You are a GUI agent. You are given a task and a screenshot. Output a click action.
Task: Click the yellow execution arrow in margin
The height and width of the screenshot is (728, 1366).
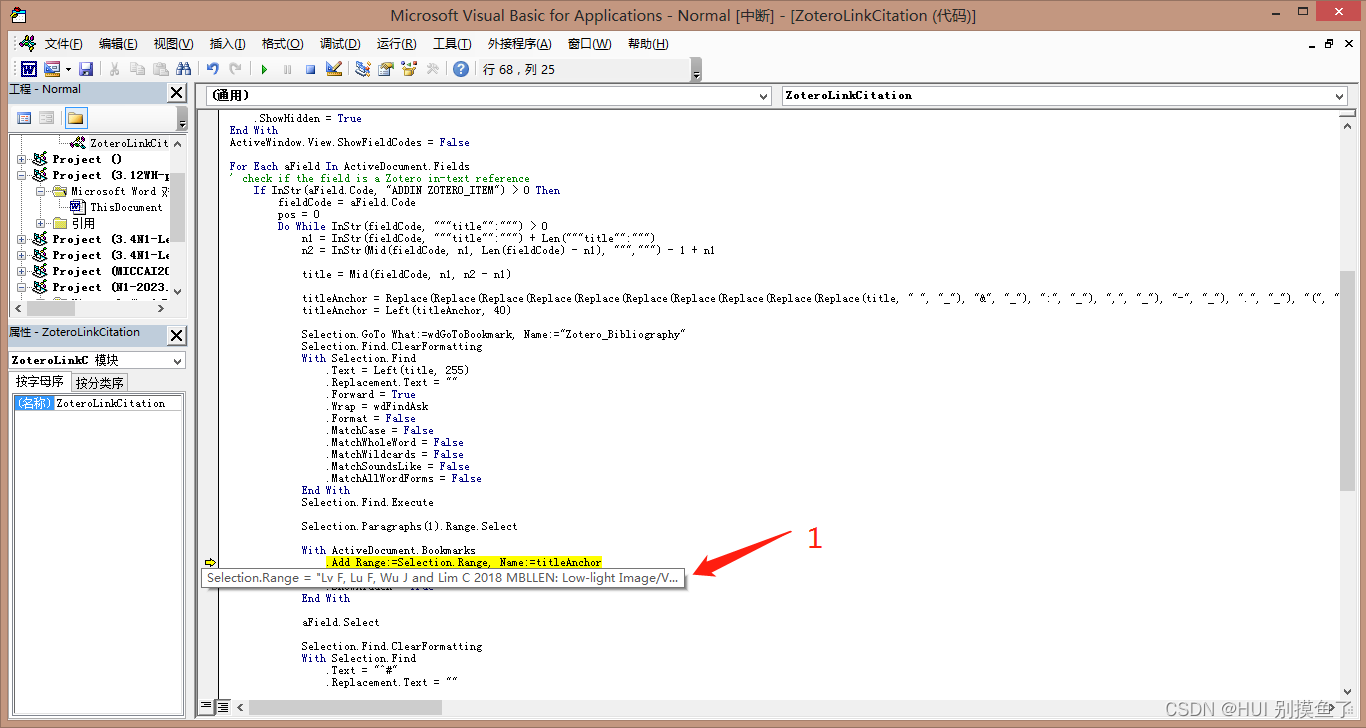tap(210, 563)
